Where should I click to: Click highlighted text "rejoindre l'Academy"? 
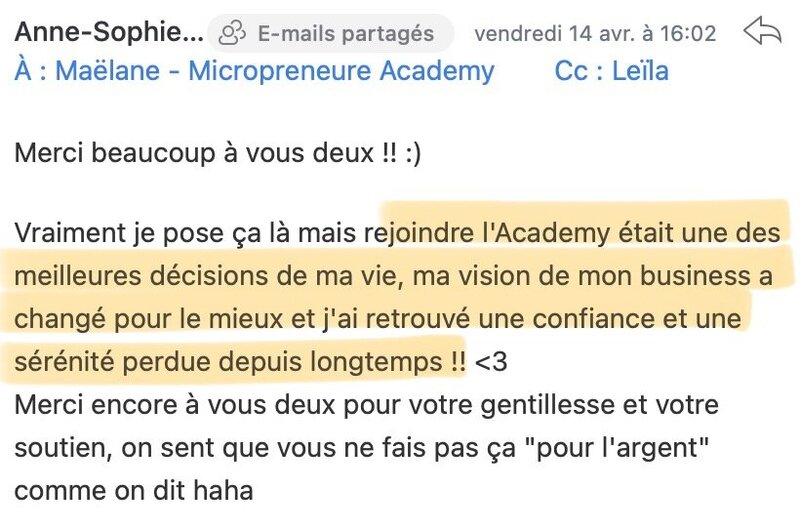coord(487,233)
